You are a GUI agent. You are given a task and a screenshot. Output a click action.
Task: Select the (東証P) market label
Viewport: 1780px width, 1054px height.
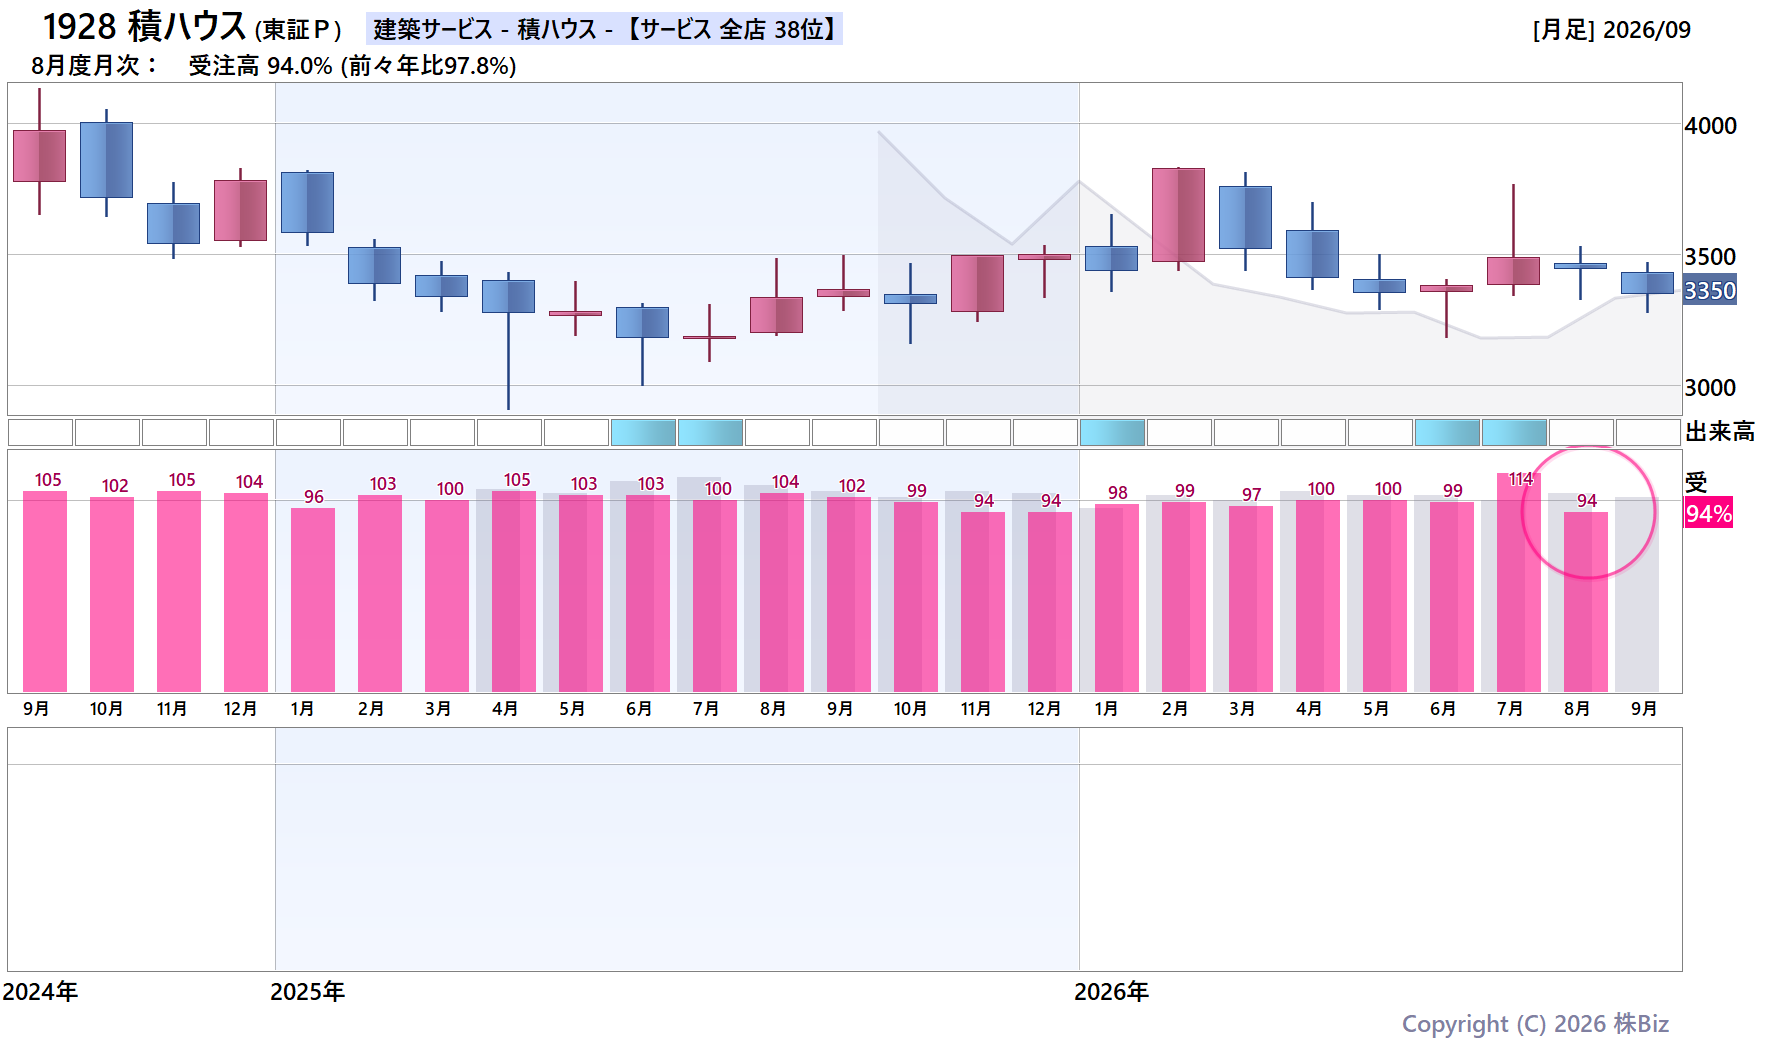pos(298,30)
